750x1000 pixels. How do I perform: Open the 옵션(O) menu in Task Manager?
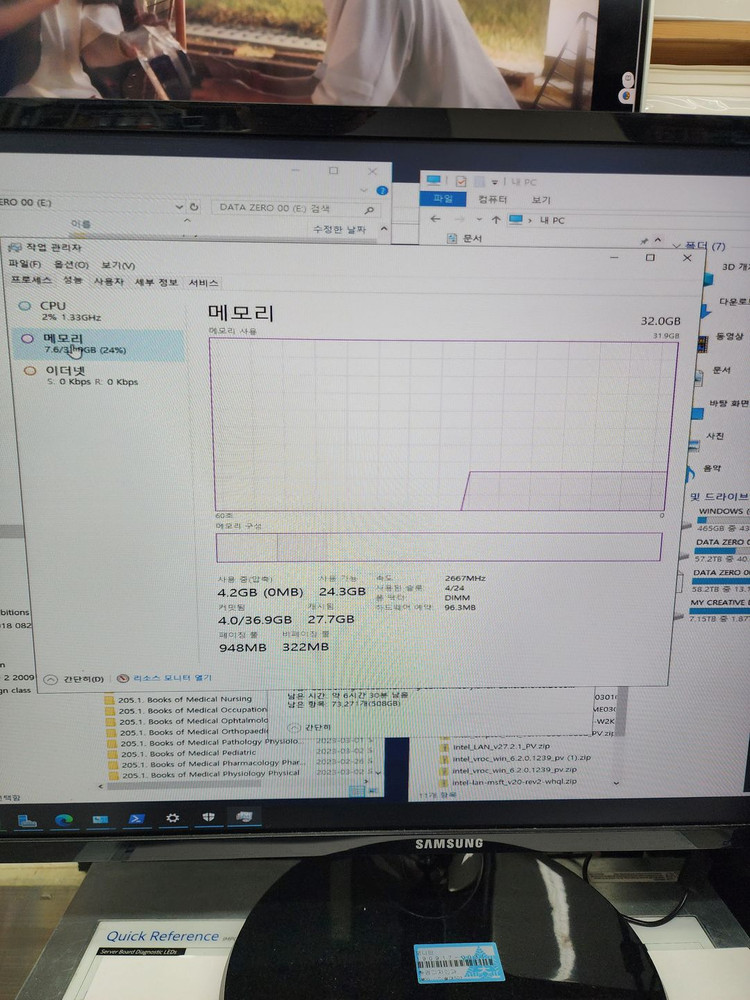tap(71, 265)
